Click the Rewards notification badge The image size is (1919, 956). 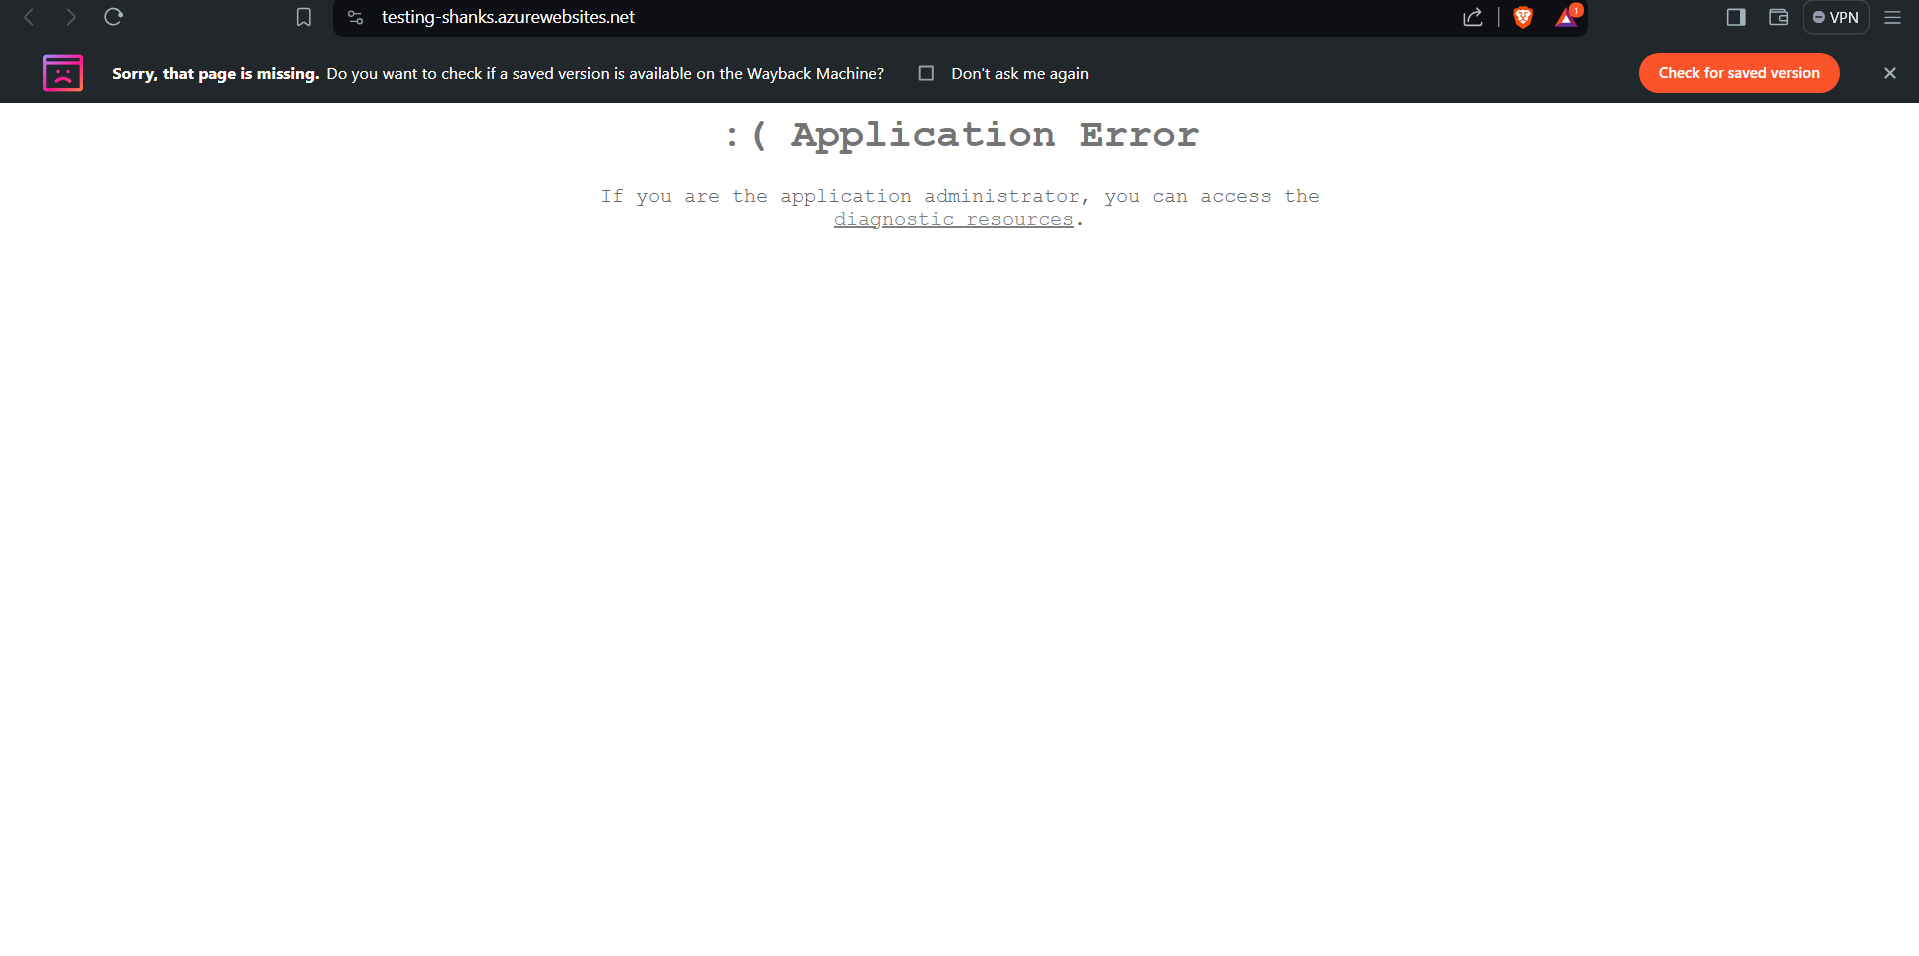1576,8
